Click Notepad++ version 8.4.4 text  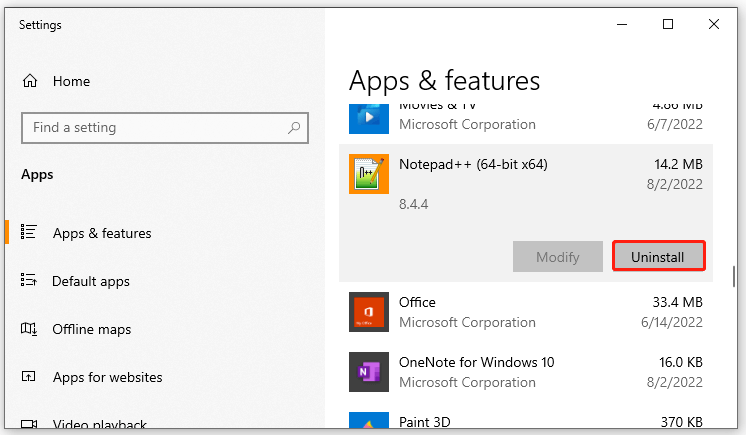(x=413, y=204)
